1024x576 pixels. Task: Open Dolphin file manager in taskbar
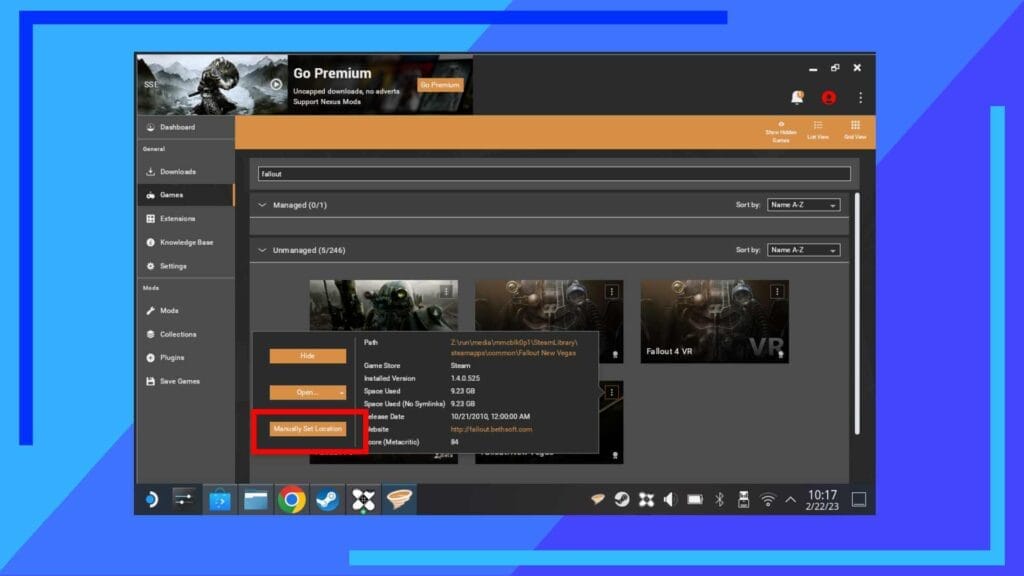point(255,500)
